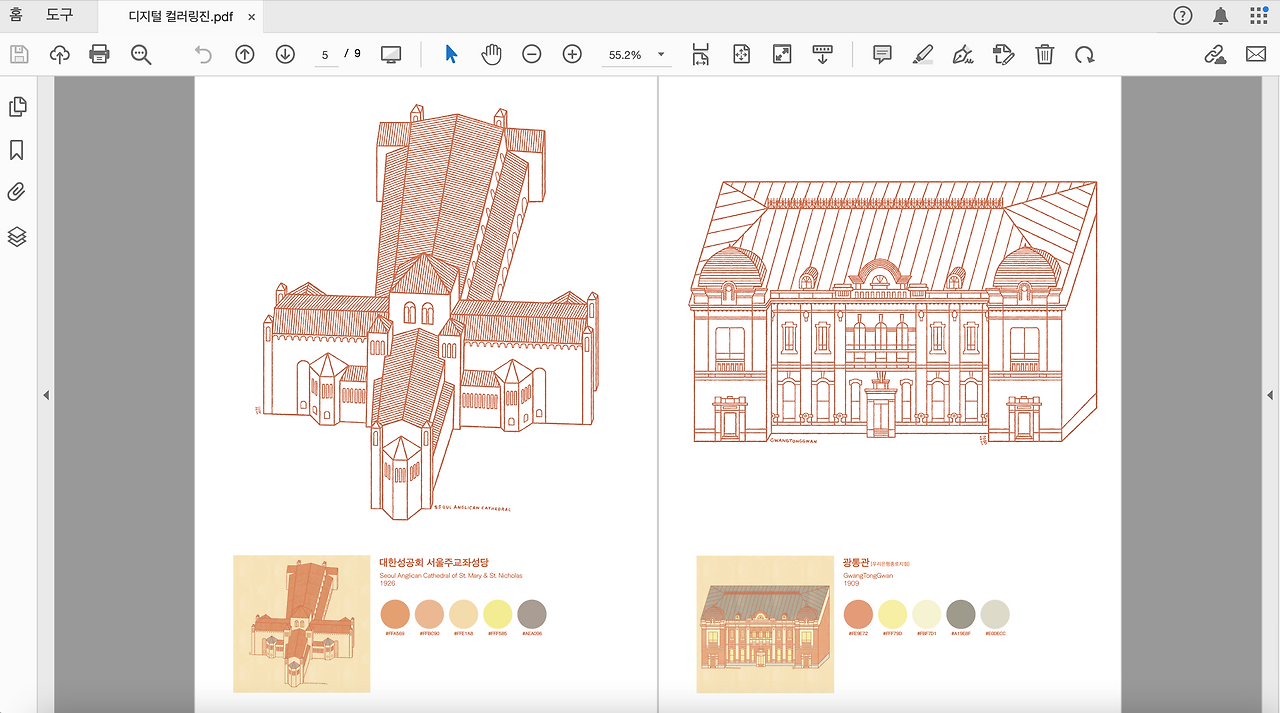
Task: Open the zoom level dropdown arrow
Action: click(661, 55)
